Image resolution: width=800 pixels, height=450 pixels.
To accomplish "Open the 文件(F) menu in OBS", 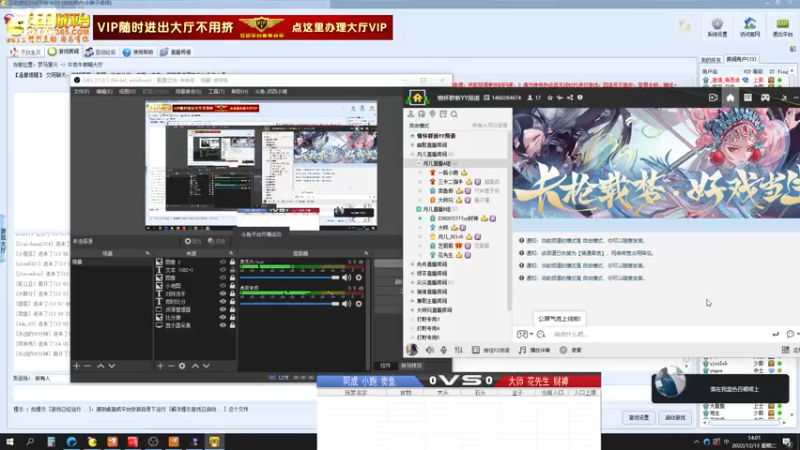I will point(81,92).
